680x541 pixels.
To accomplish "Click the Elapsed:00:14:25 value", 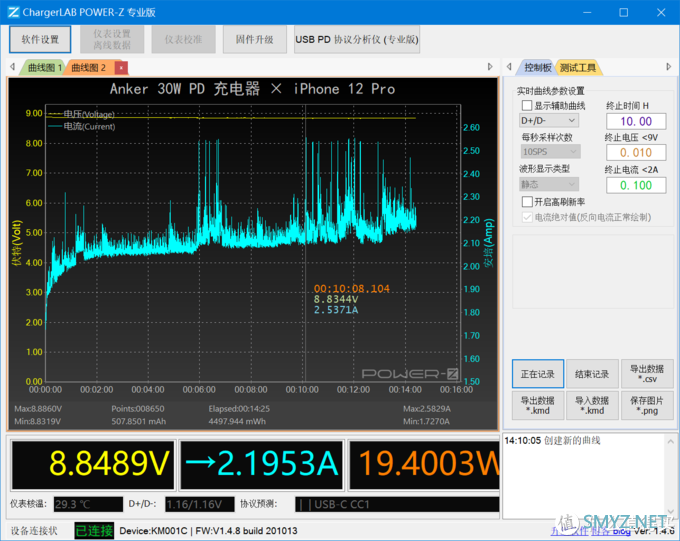I will point(239,409).
